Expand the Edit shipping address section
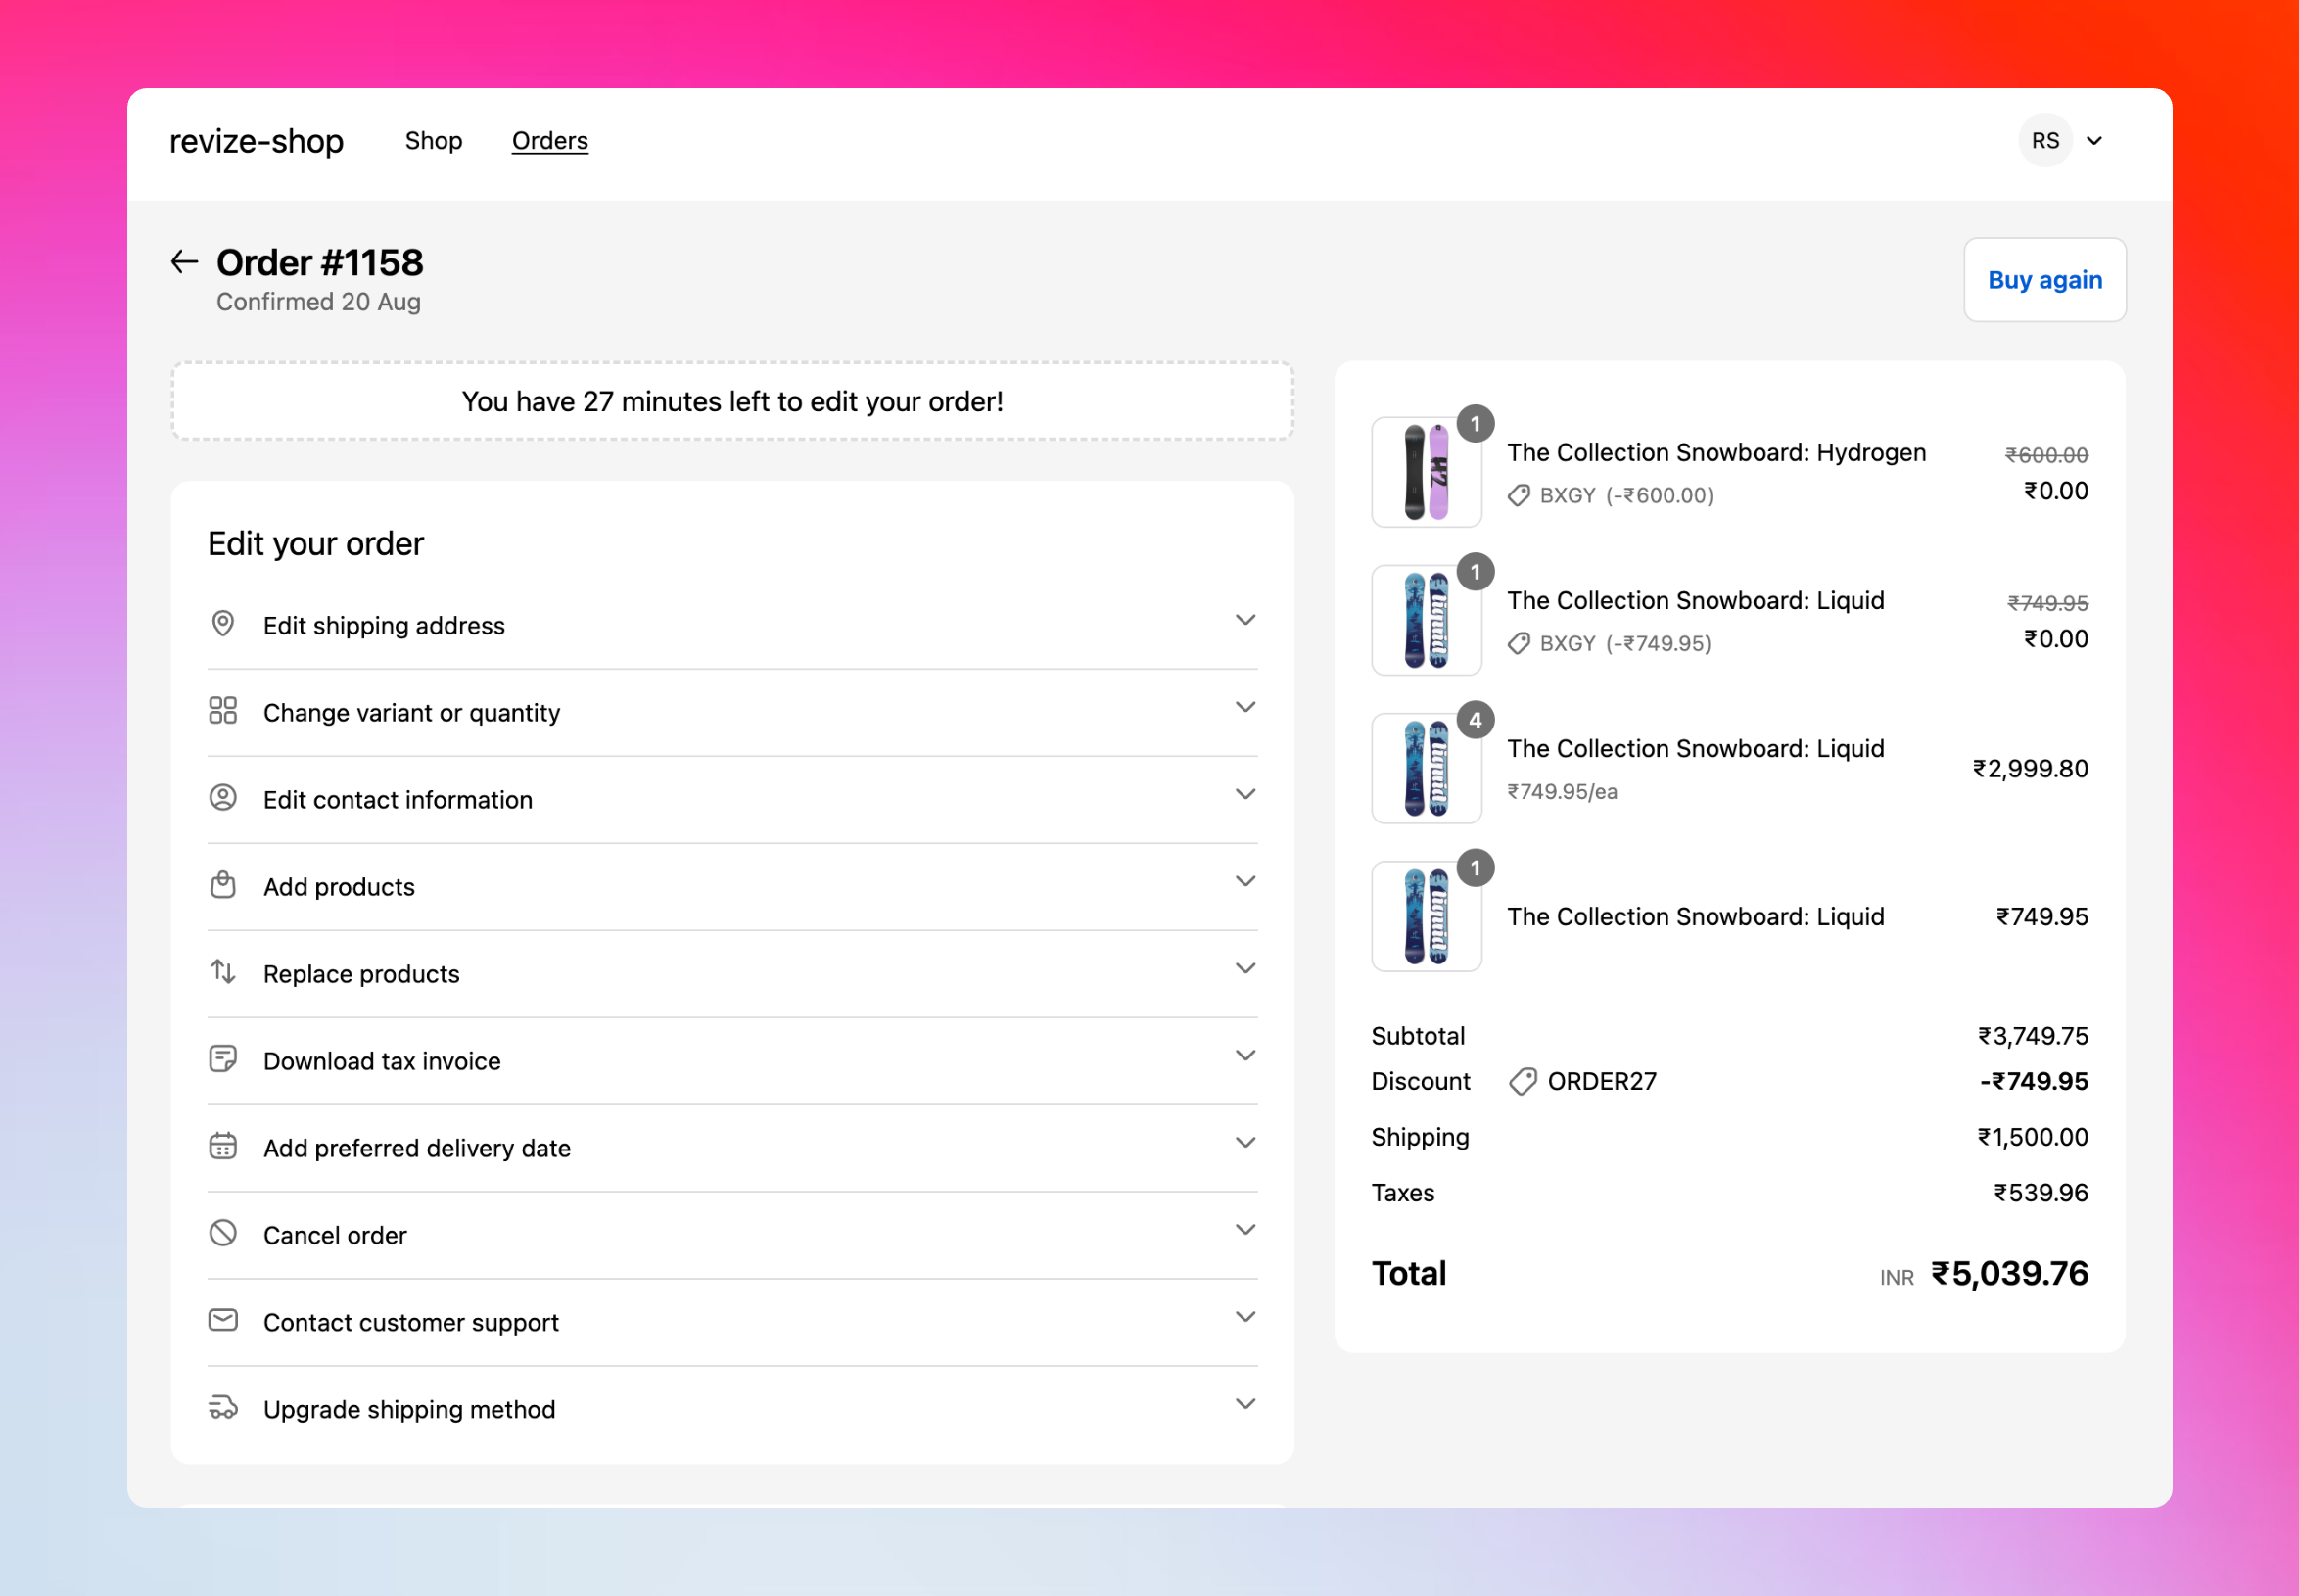The width and height of the screenshot is (2299, 1596). tap(1245, 620)
